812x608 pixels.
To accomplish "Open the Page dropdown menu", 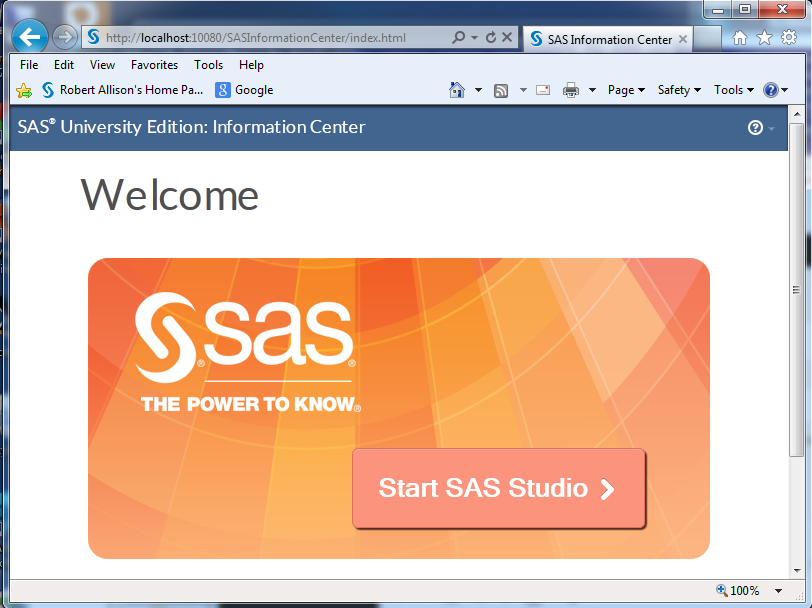I will coord(626,90).
